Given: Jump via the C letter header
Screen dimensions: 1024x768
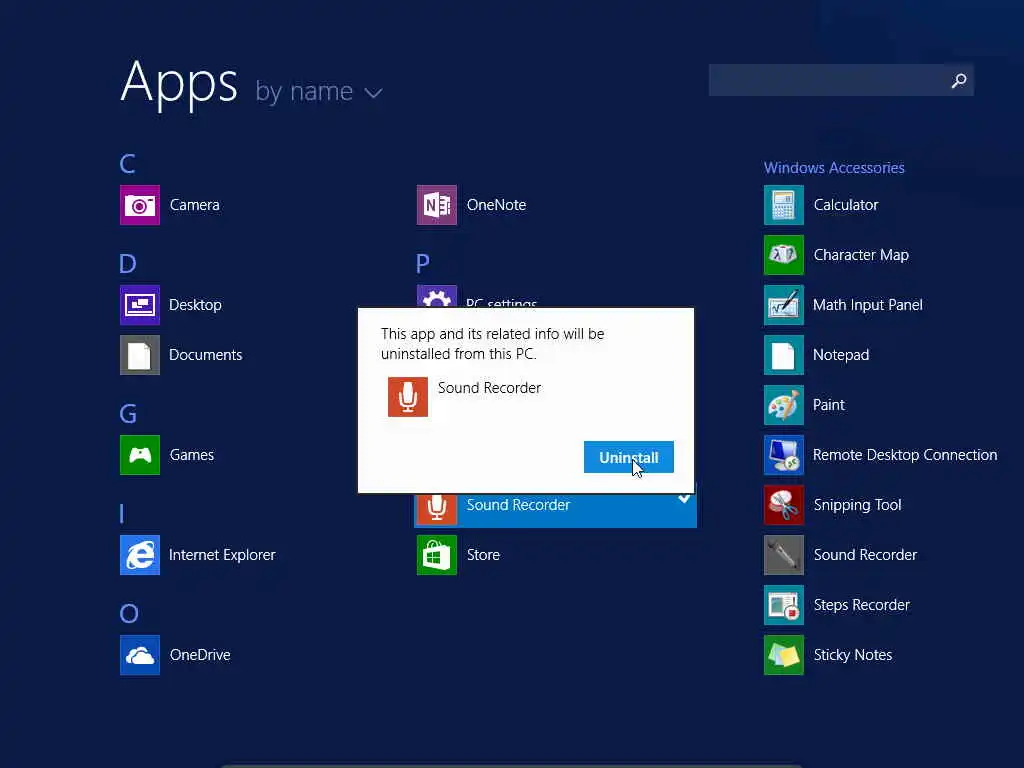Looking at the screenshot, I should 127,163.
